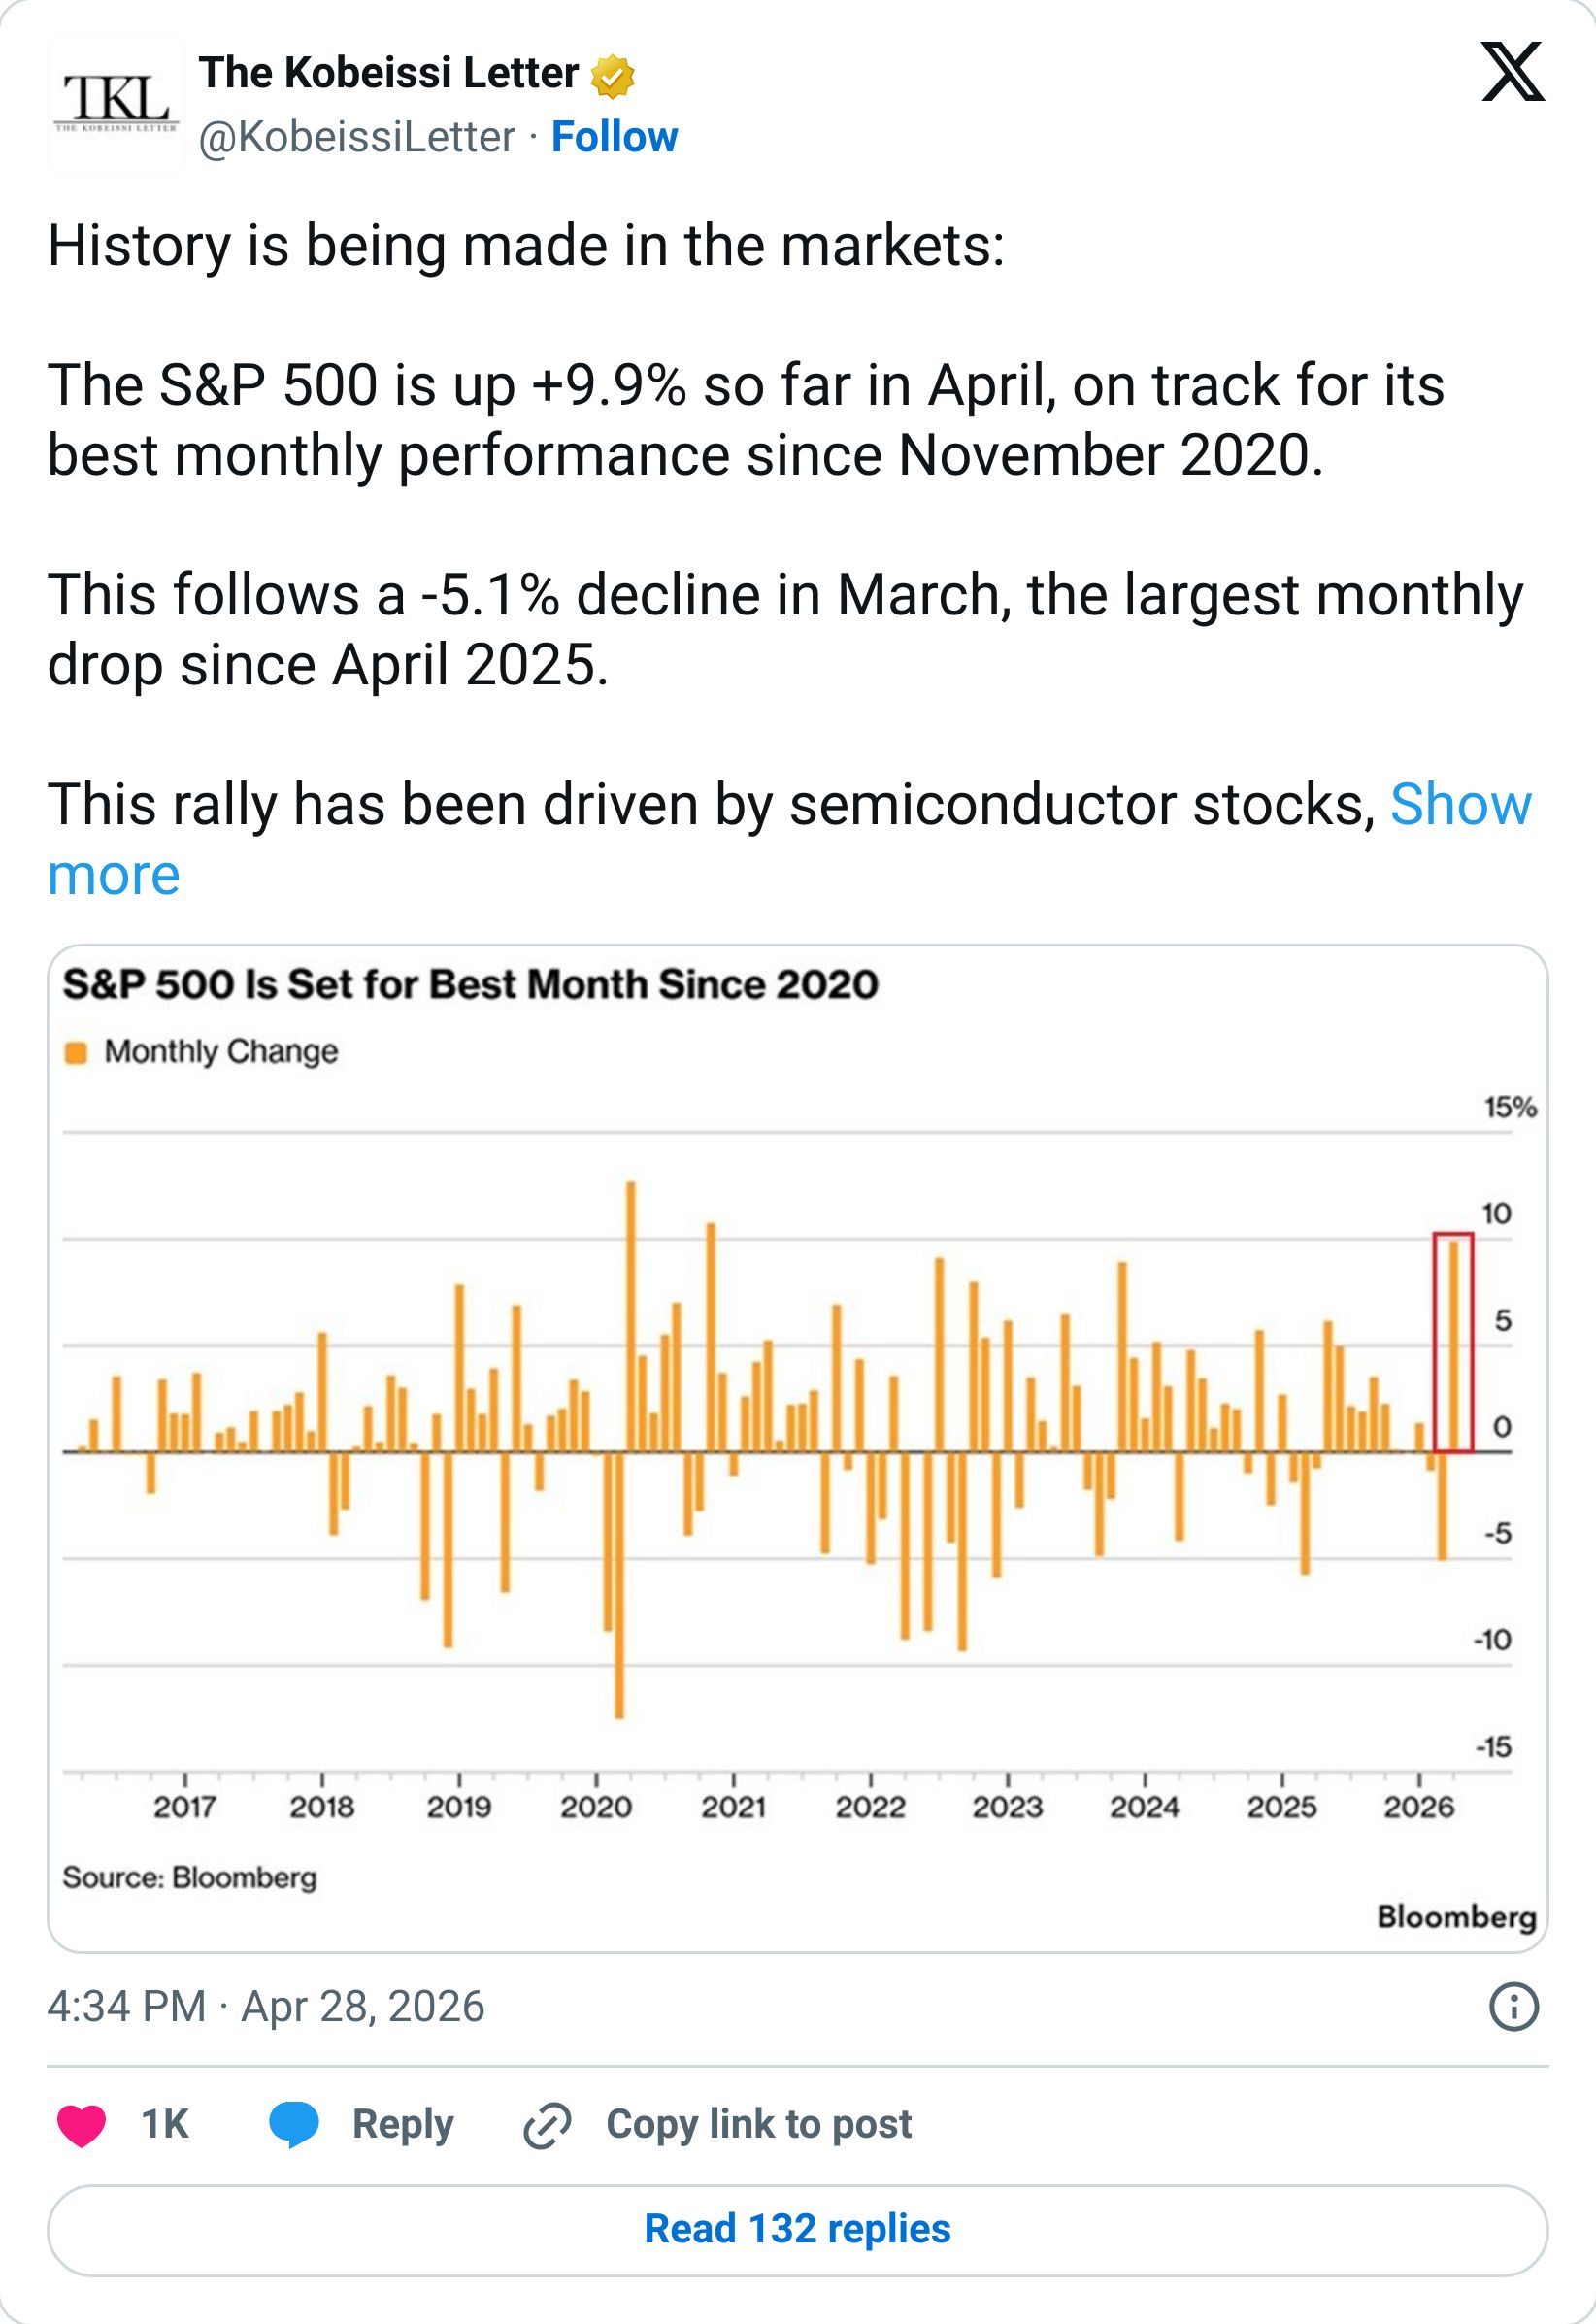
Task: Click the Bloomberg watermark in the chart
Action: coord(1456,1917)
